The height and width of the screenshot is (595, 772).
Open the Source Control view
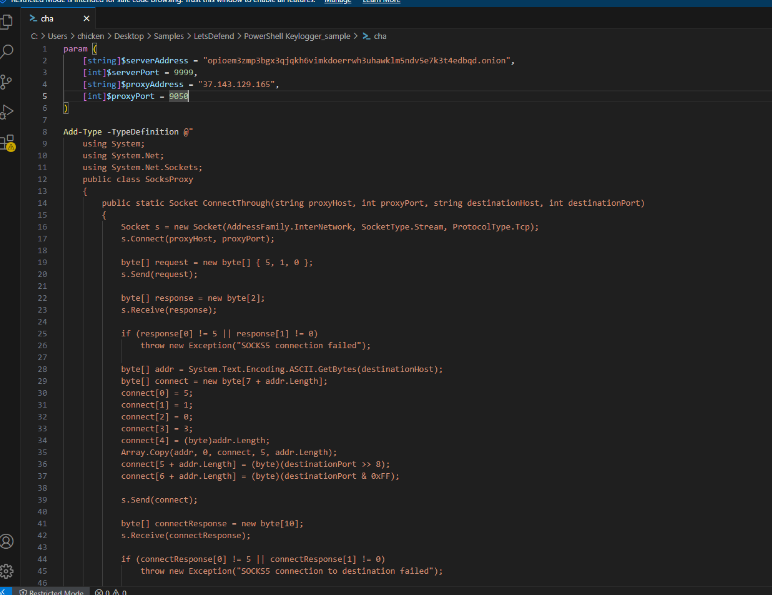point(7,82)
